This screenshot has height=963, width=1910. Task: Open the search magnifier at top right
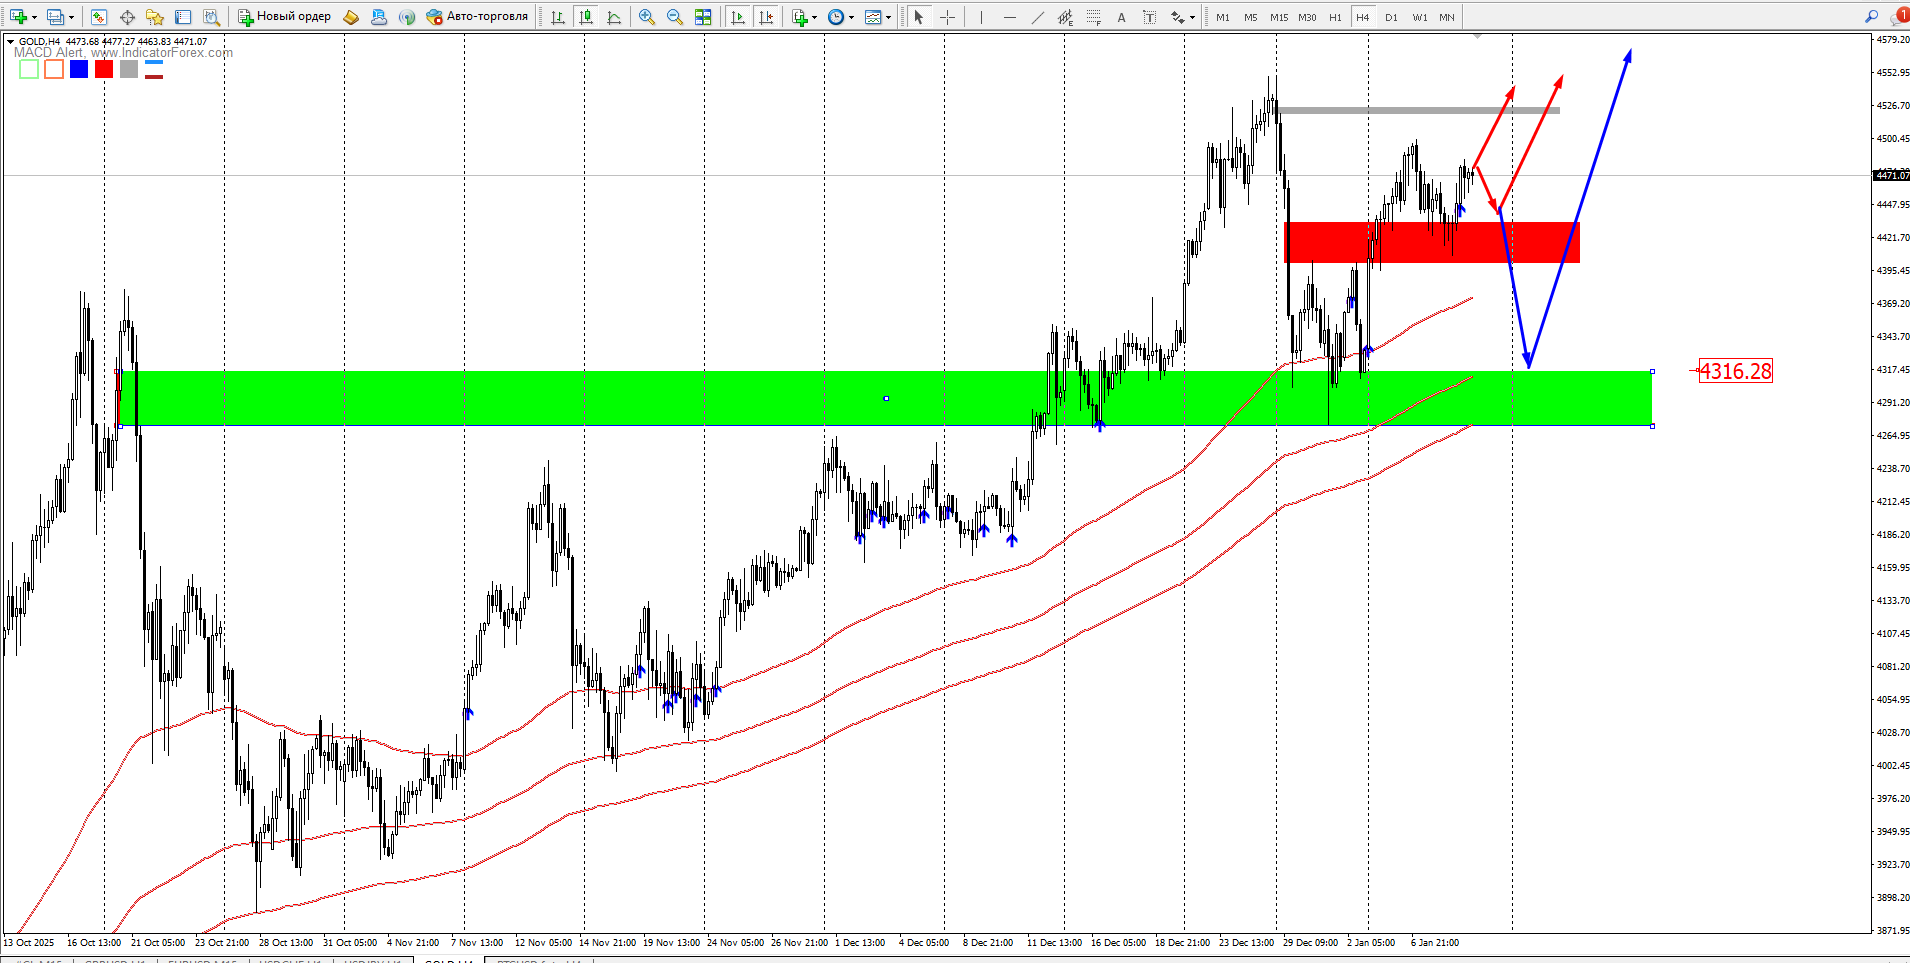coord(1871,17)
